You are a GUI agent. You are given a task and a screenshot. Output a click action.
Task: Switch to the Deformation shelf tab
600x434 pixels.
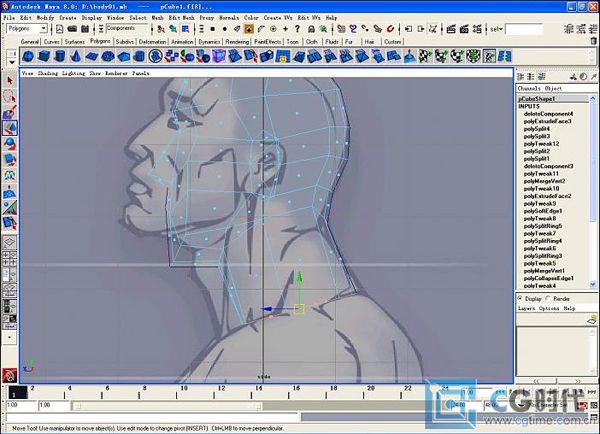(x=152, y=42)
